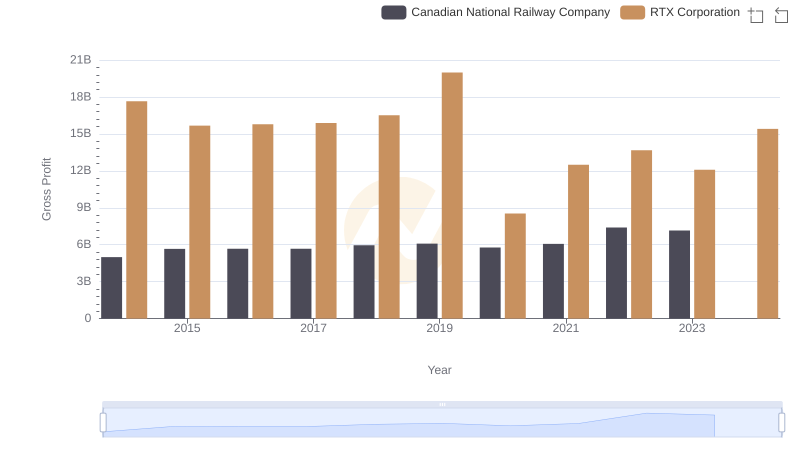Grab the right data zoom slider handle
The width and height of the screenshot is (800, 461).
coord(782,423)
